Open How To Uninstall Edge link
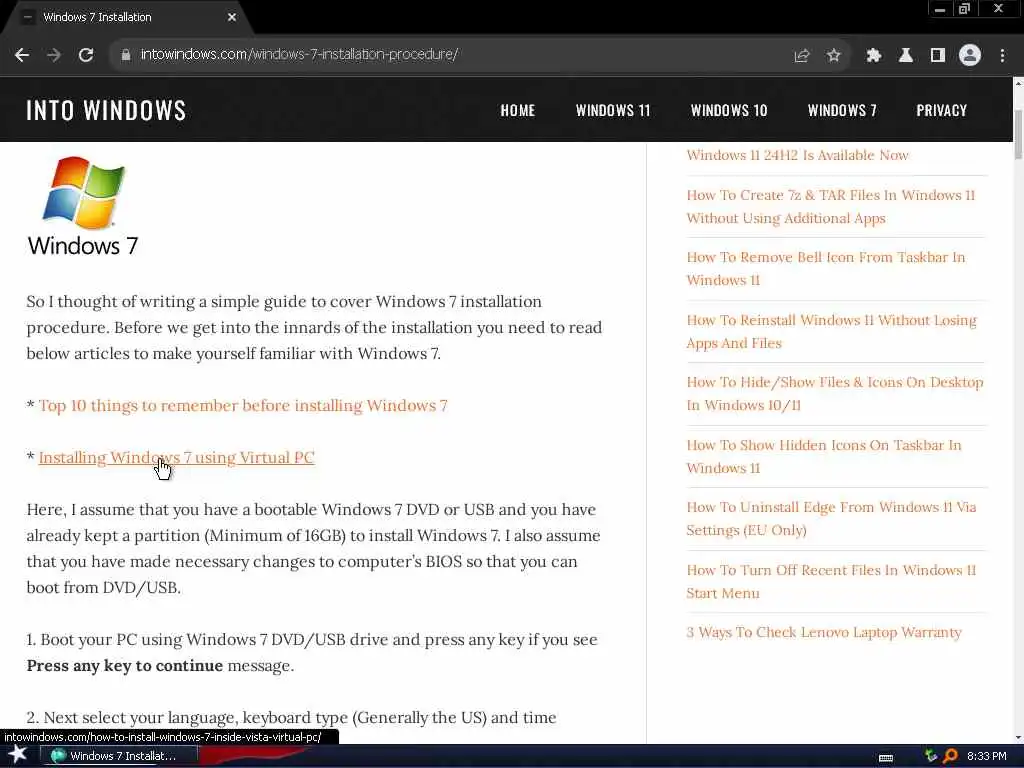Viewport: 1024px width, 768px height. click(831, 519)
